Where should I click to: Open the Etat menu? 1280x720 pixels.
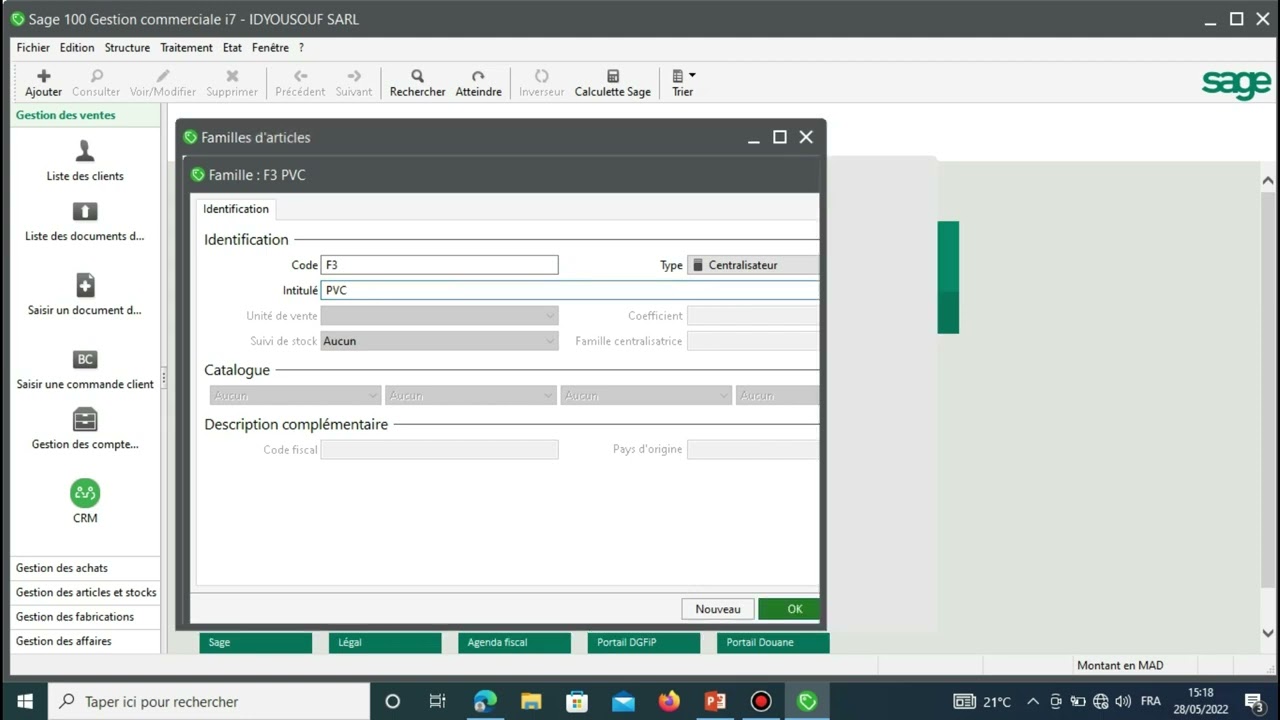232,47
